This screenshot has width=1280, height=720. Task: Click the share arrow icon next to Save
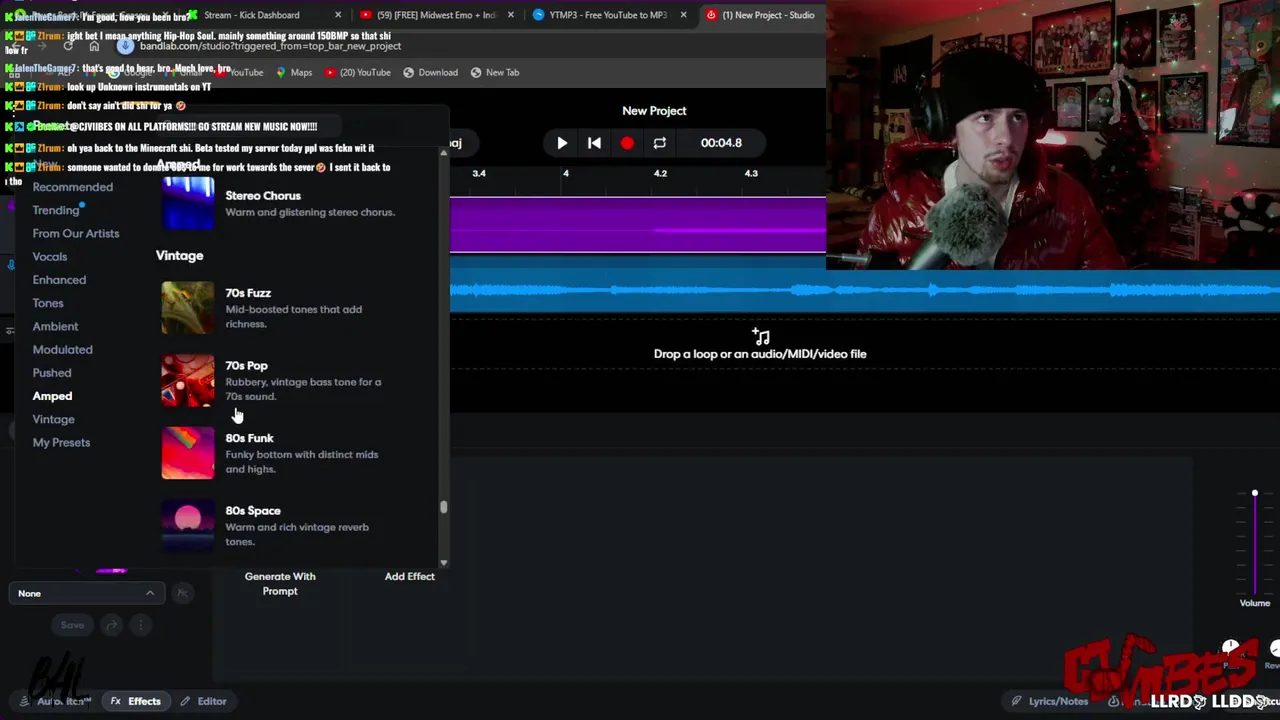coord(112,625)
